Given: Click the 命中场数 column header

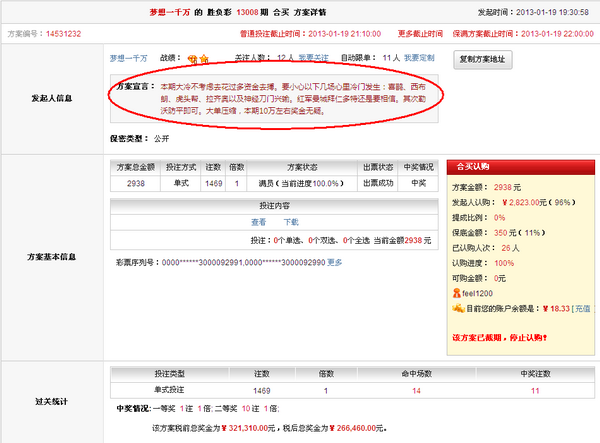Looking at the screenshot, I should (416, 371).
